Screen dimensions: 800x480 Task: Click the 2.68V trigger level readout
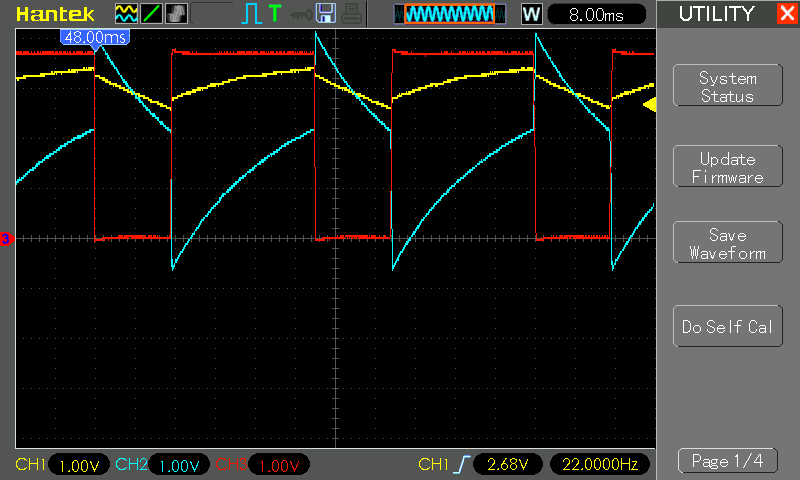[x=507, y=464]
